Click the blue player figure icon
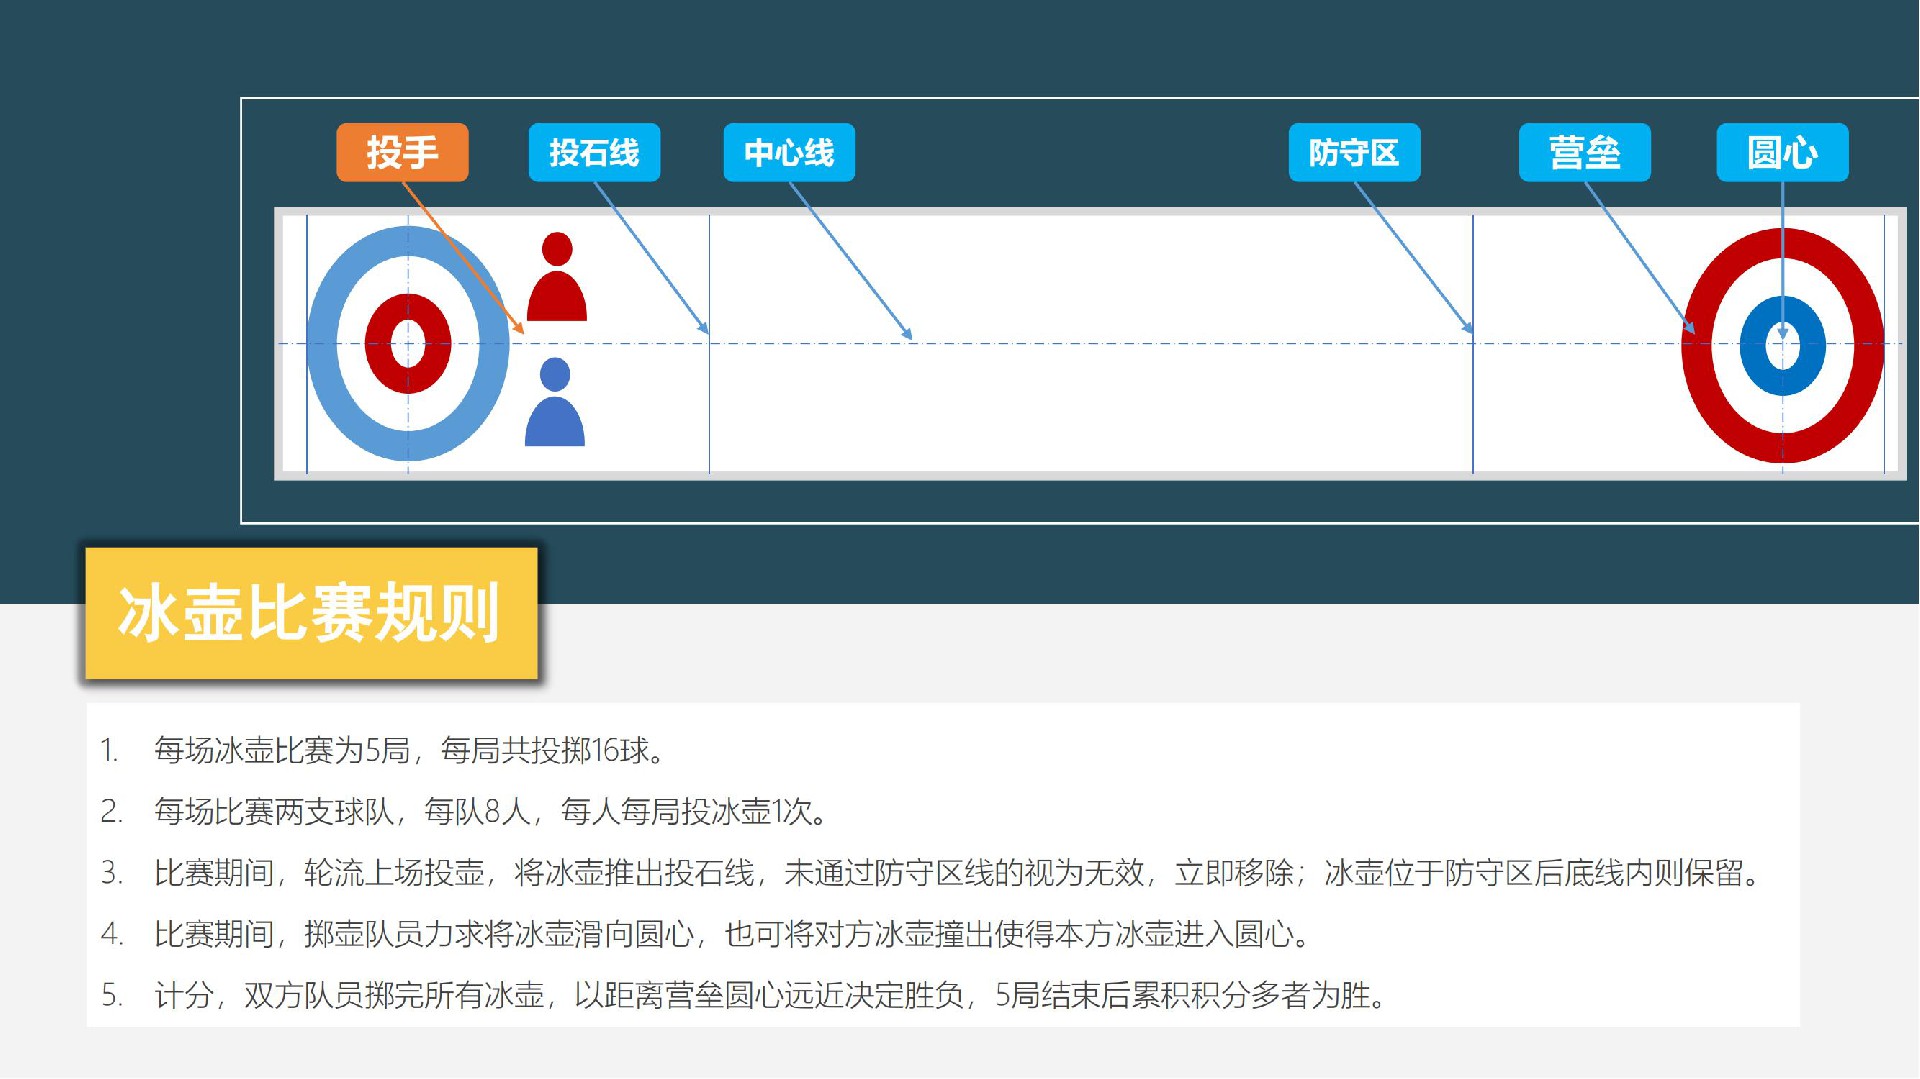This screenshot has height=1079, width=1920. coord(555,402)
